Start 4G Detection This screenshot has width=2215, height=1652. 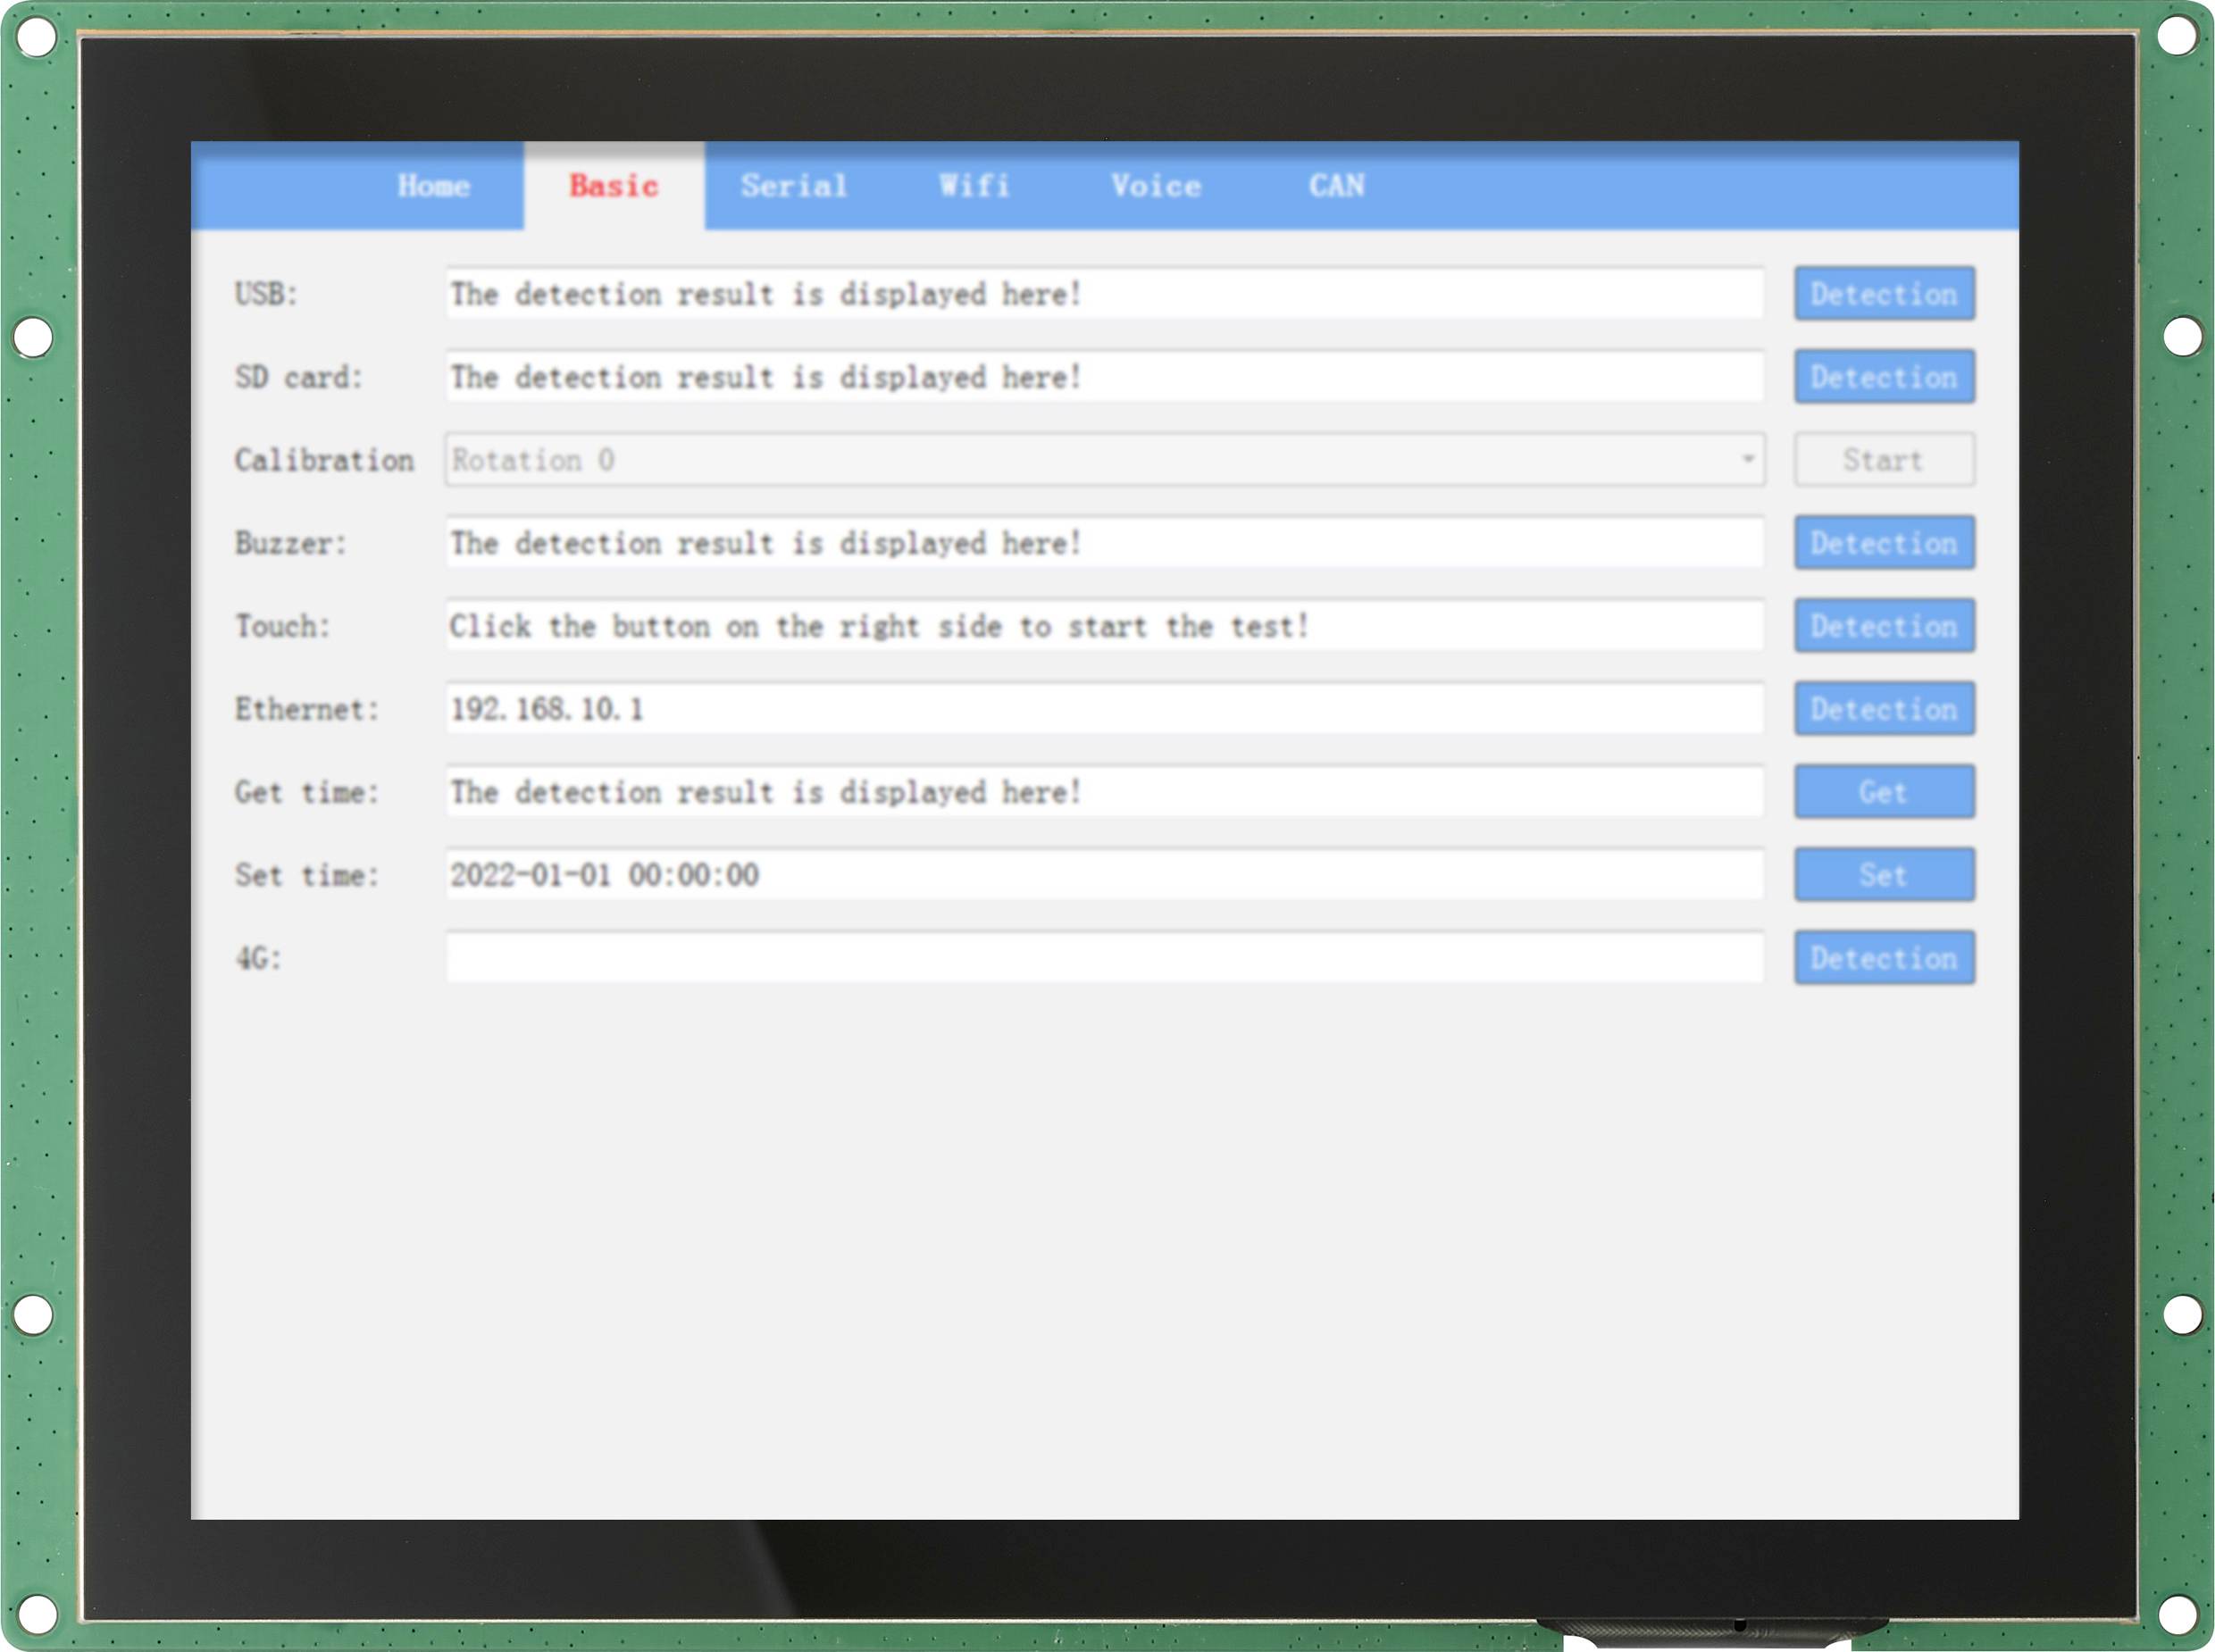(x=1883, y=958)
